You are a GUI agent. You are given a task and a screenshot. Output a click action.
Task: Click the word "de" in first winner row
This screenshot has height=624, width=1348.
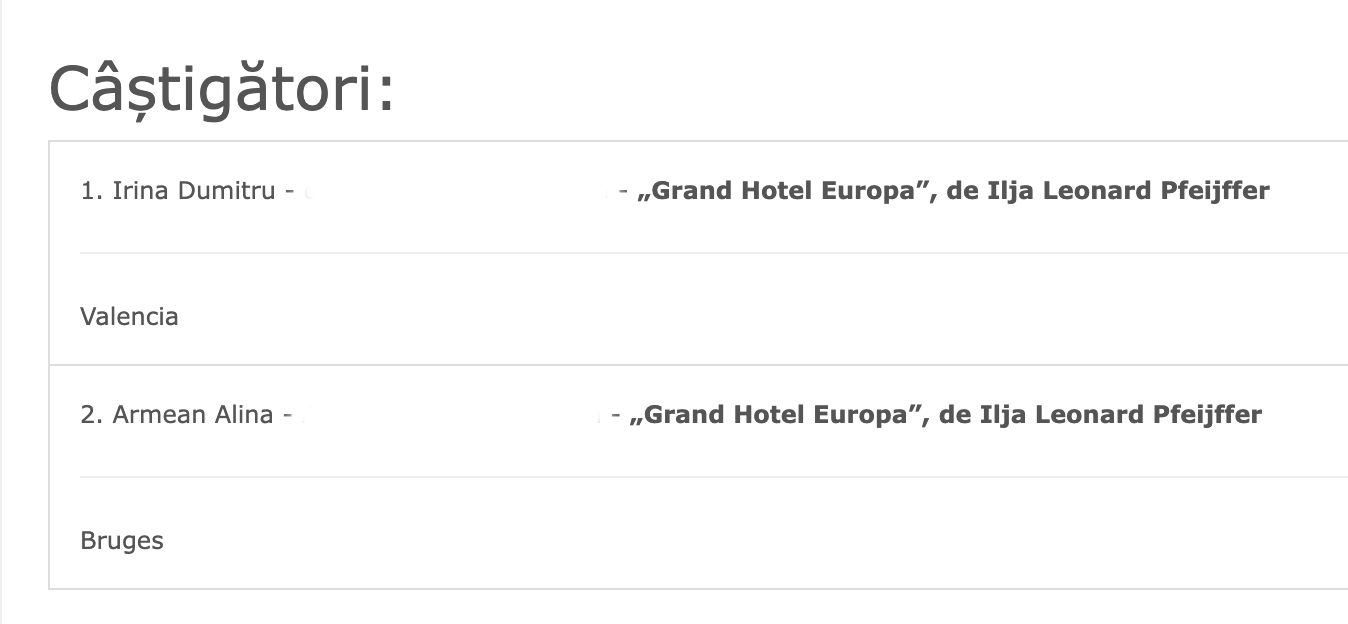point(961,191)
